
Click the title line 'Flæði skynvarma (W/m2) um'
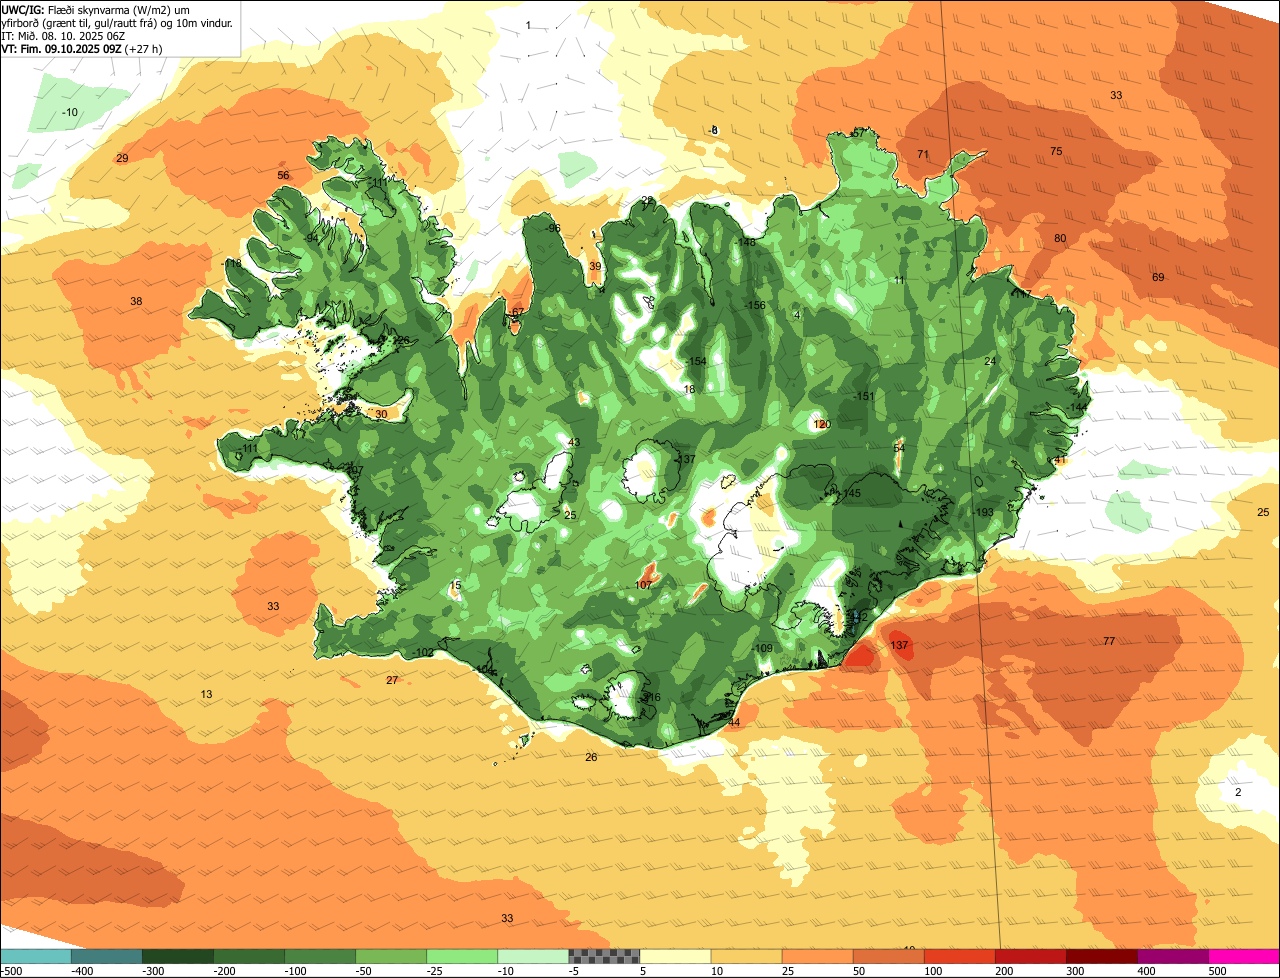tap(119, 9)
